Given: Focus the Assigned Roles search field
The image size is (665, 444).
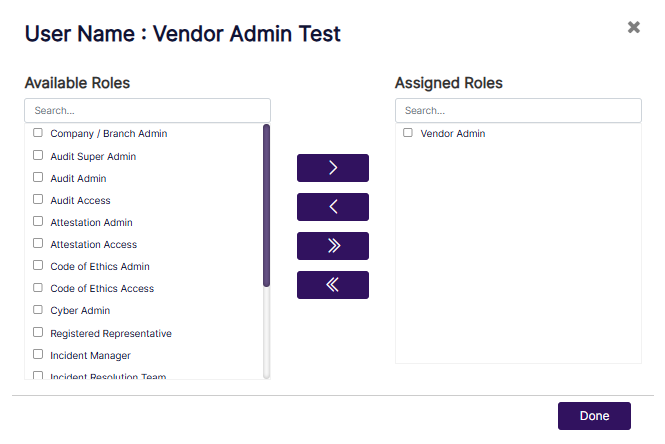Looking at the screenshot, I should tap(518, 111).
